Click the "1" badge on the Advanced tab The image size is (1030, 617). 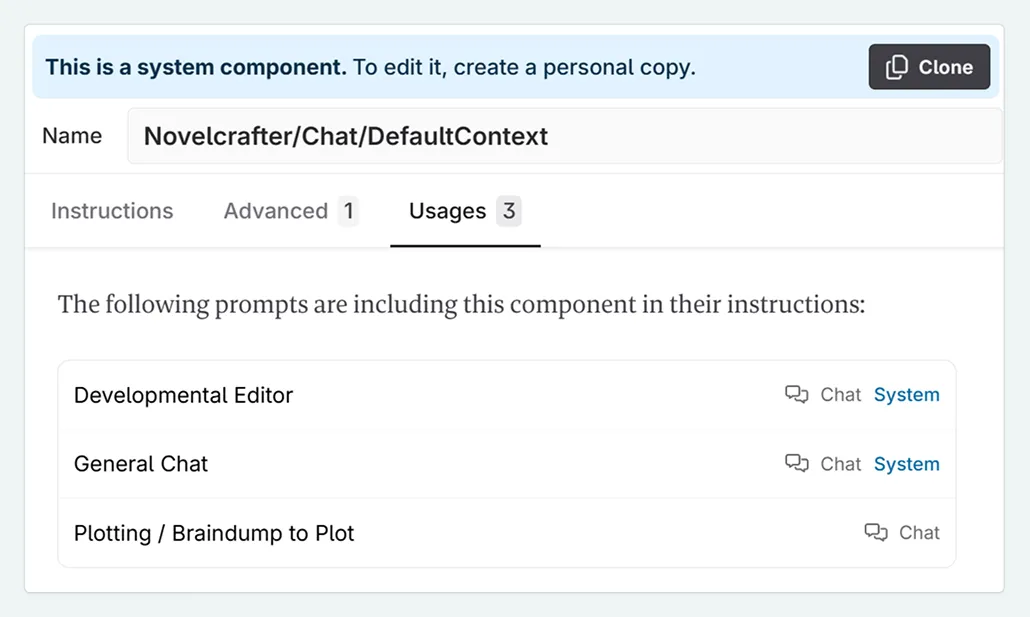pos(349,211)
